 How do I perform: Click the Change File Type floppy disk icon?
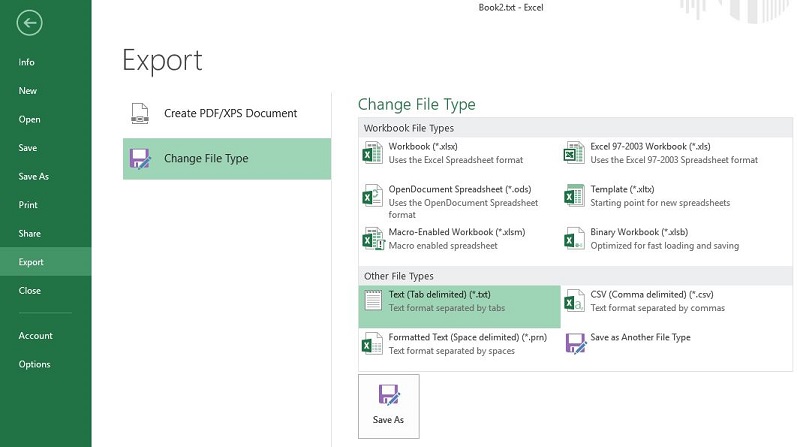[x=140, y=159]
